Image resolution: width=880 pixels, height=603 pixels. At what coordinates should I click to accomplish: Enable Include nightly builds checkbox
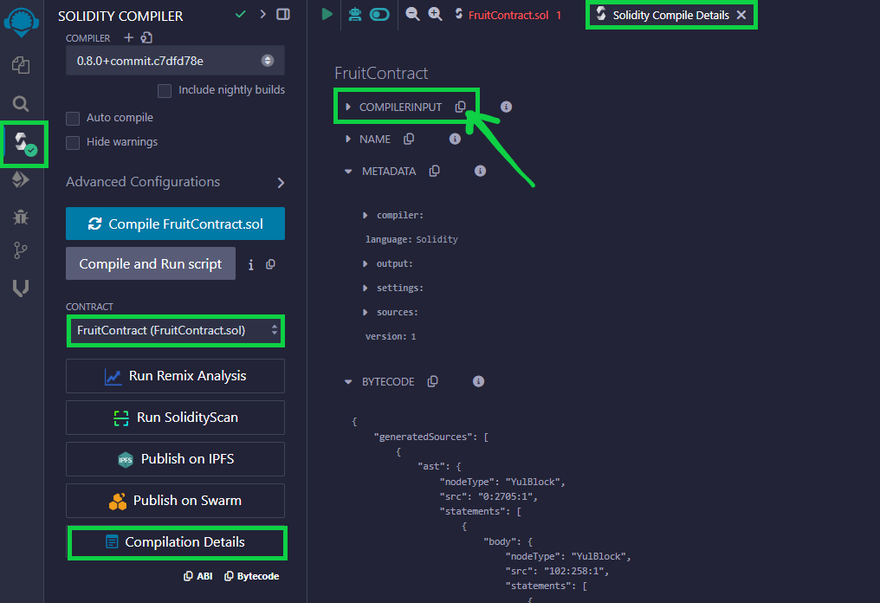165,91
